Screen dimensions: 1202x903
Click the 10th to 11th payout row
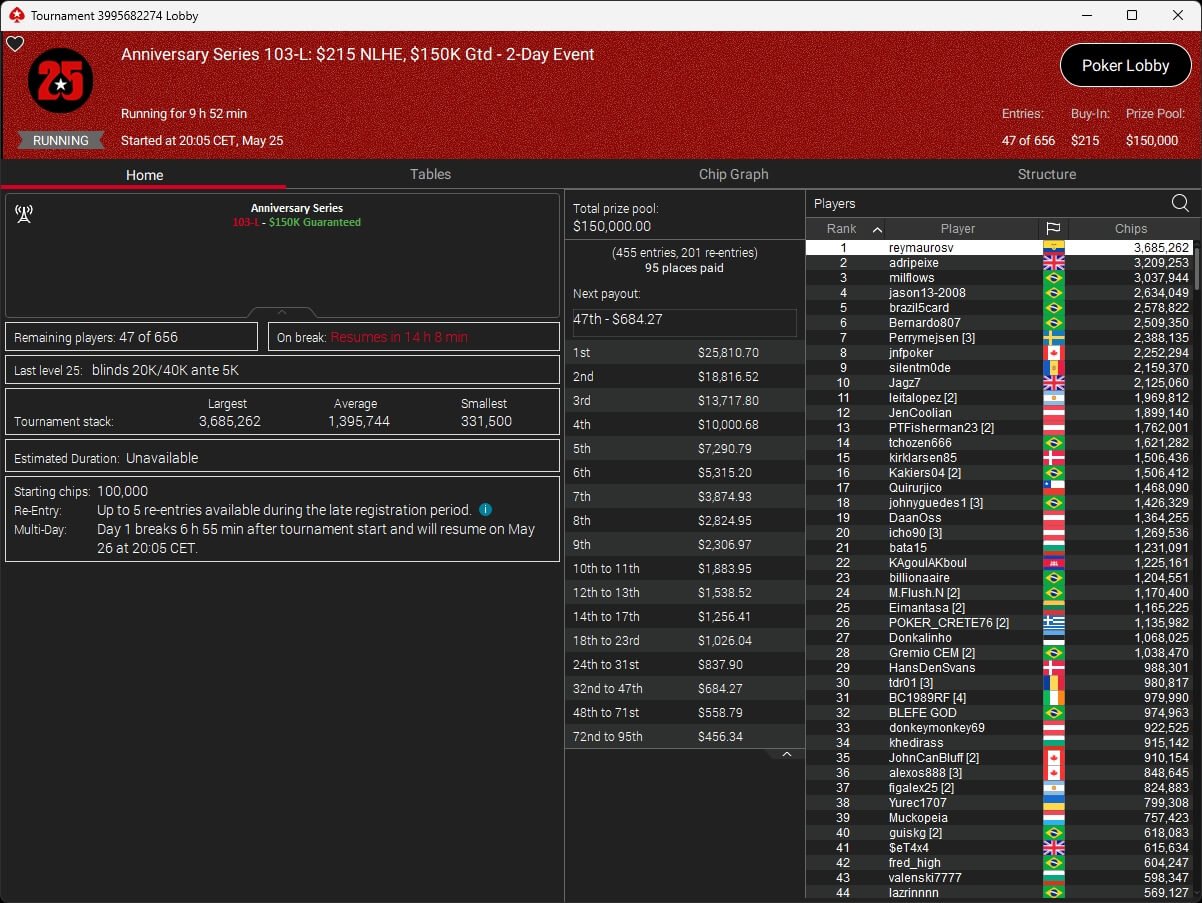click(x=685, y=569)
